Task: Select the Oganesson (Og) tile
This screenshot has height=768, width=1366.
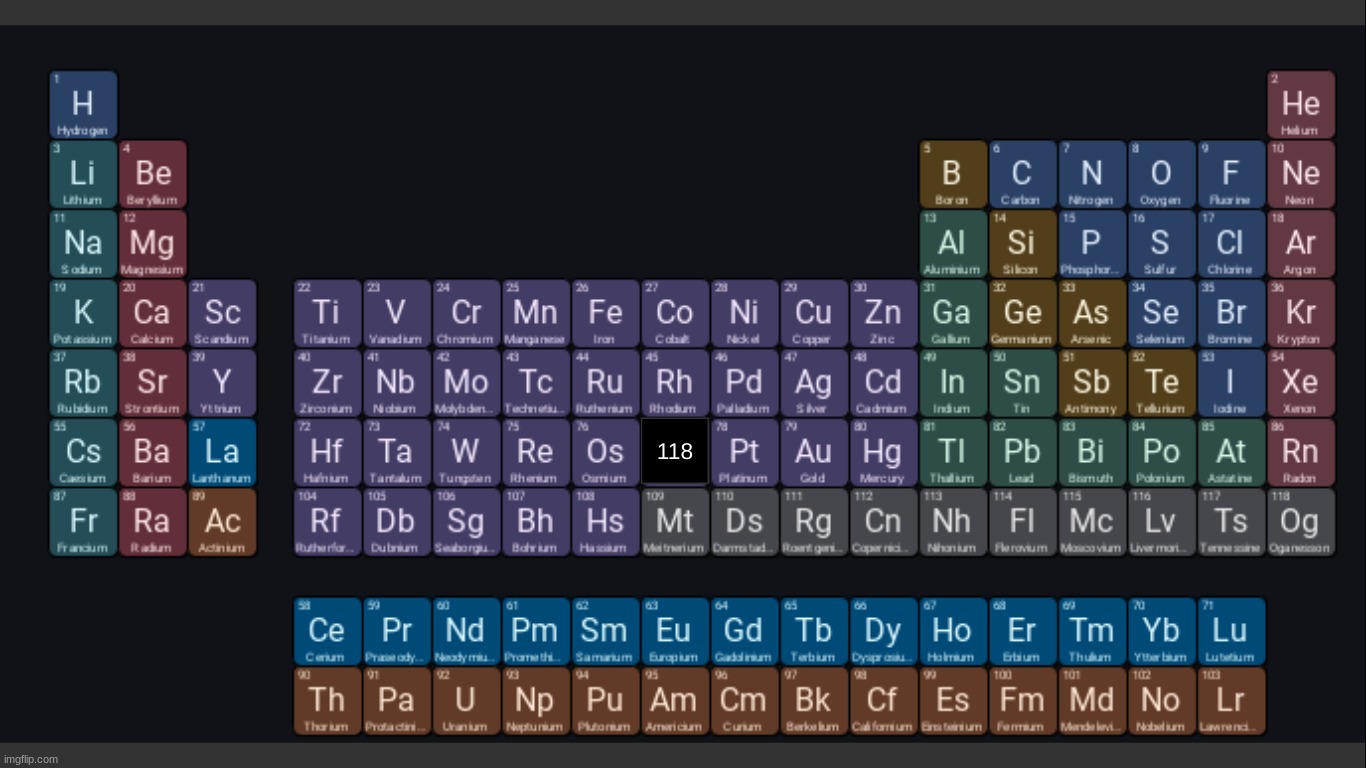Action: 1301,522
